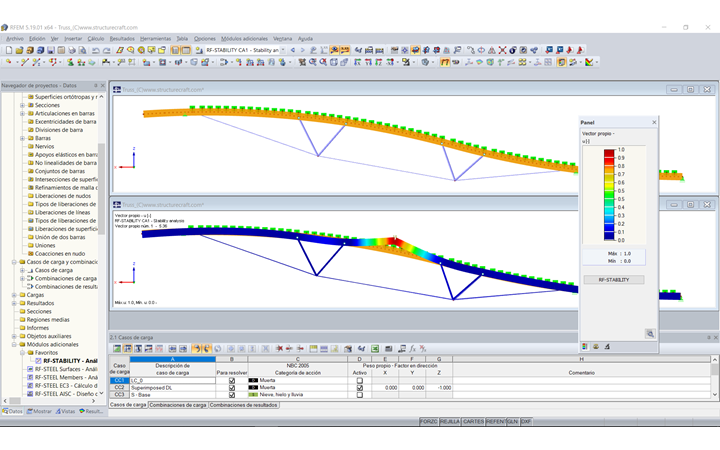720x450 pixels.
Task: Toggle the project navigator view icon
Action: tap(175, 50)
